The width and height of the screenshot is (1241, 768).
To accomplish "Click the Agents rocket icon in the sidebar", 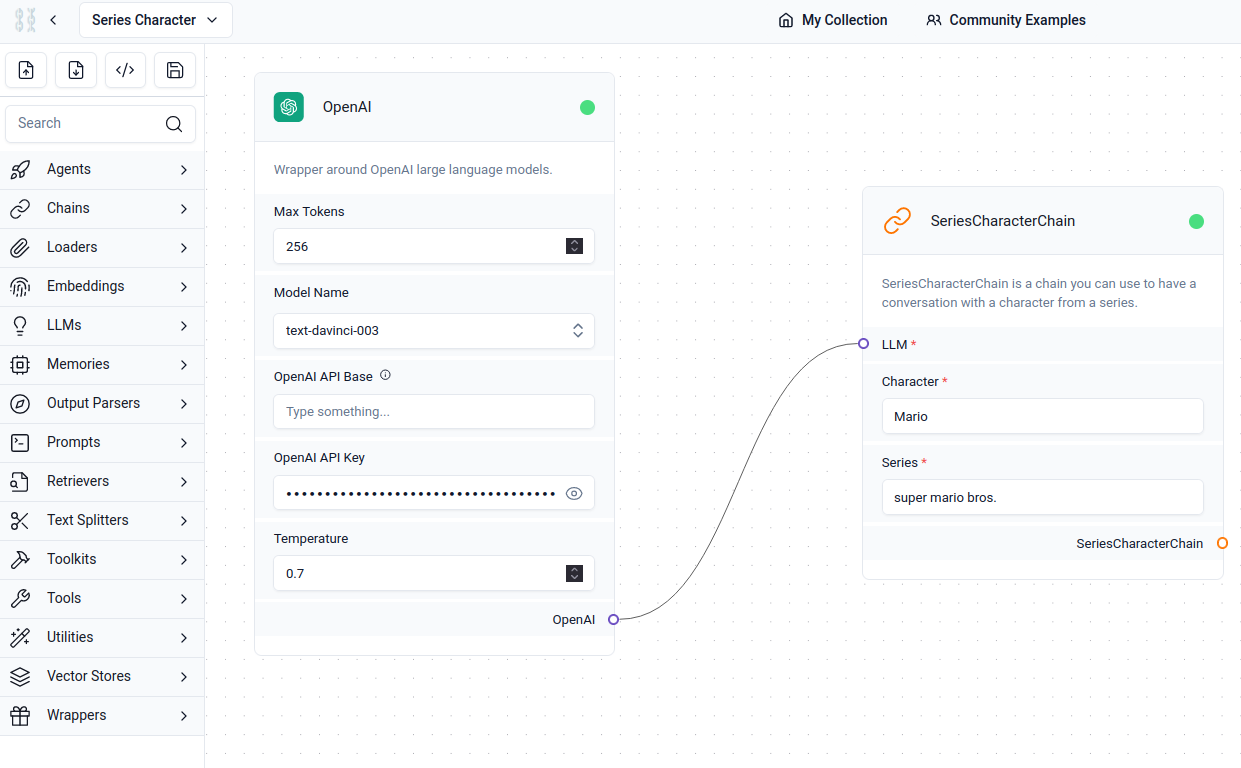I will [20, 168].
